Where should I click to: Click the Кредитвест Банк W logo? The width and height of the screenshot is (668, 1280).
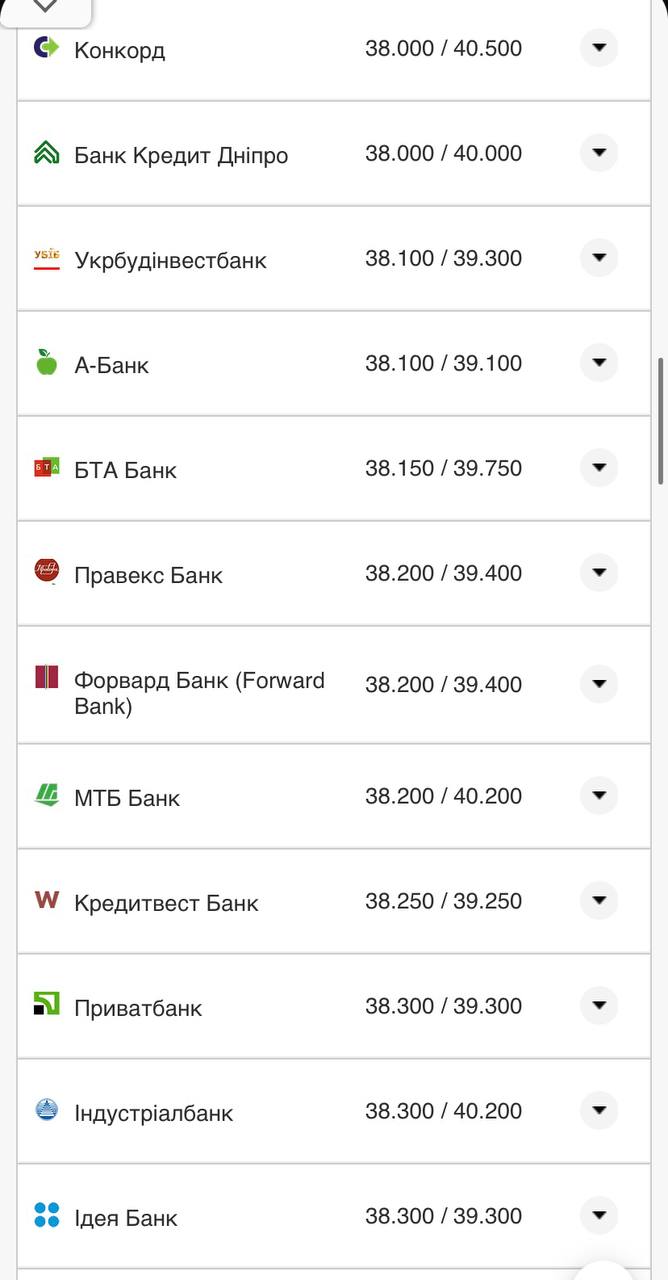[47, 900]
